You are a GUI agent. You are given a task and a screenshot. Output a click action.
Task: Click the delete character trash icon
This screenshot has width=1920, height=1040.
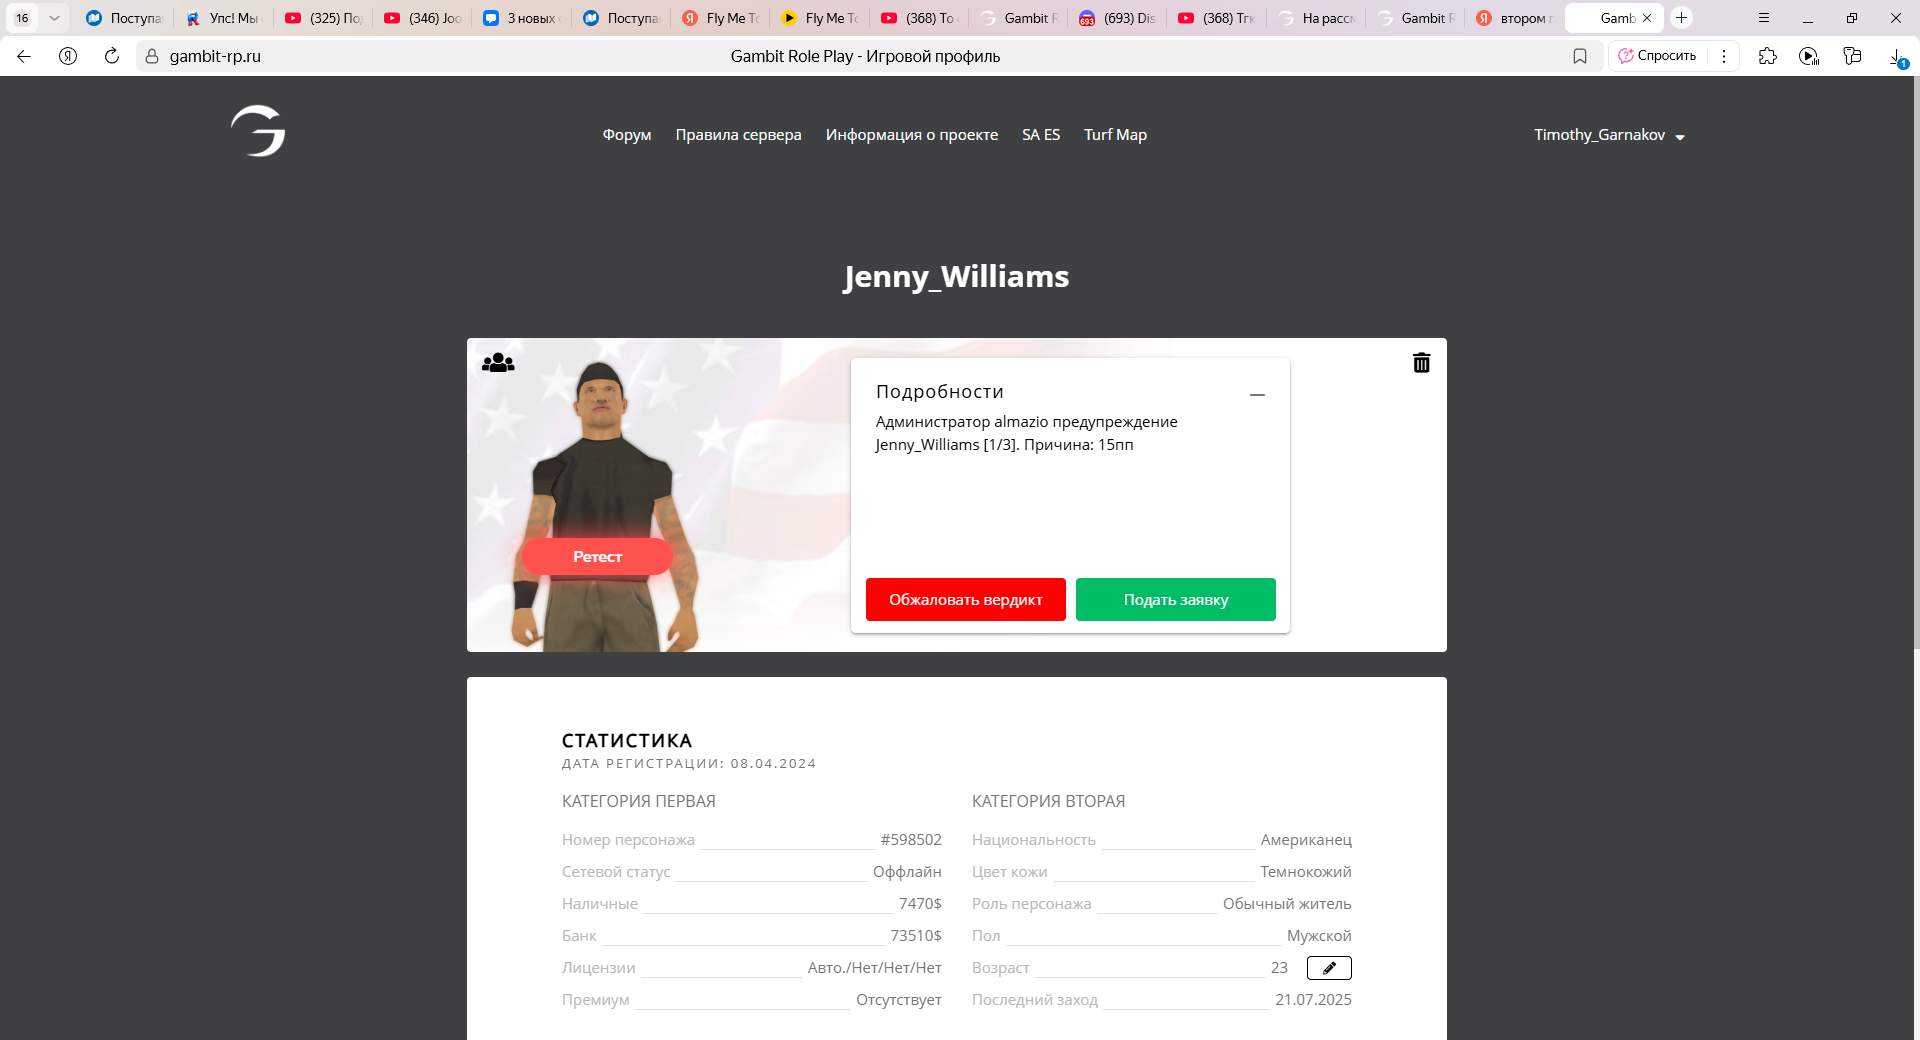coord(1421,363)
